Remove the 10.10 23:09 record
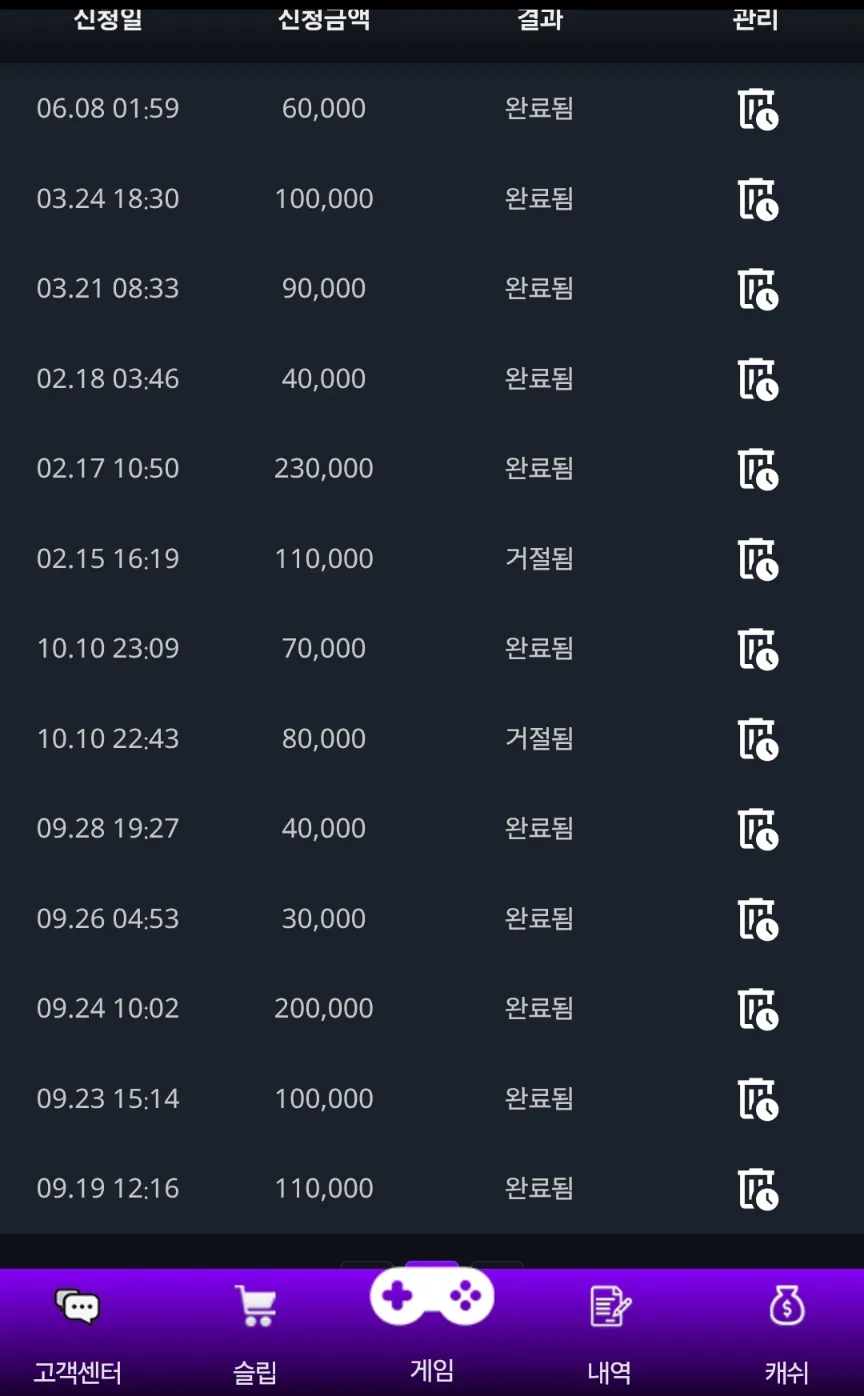Screen dimensions: 864x1396 tap(757, 649)
